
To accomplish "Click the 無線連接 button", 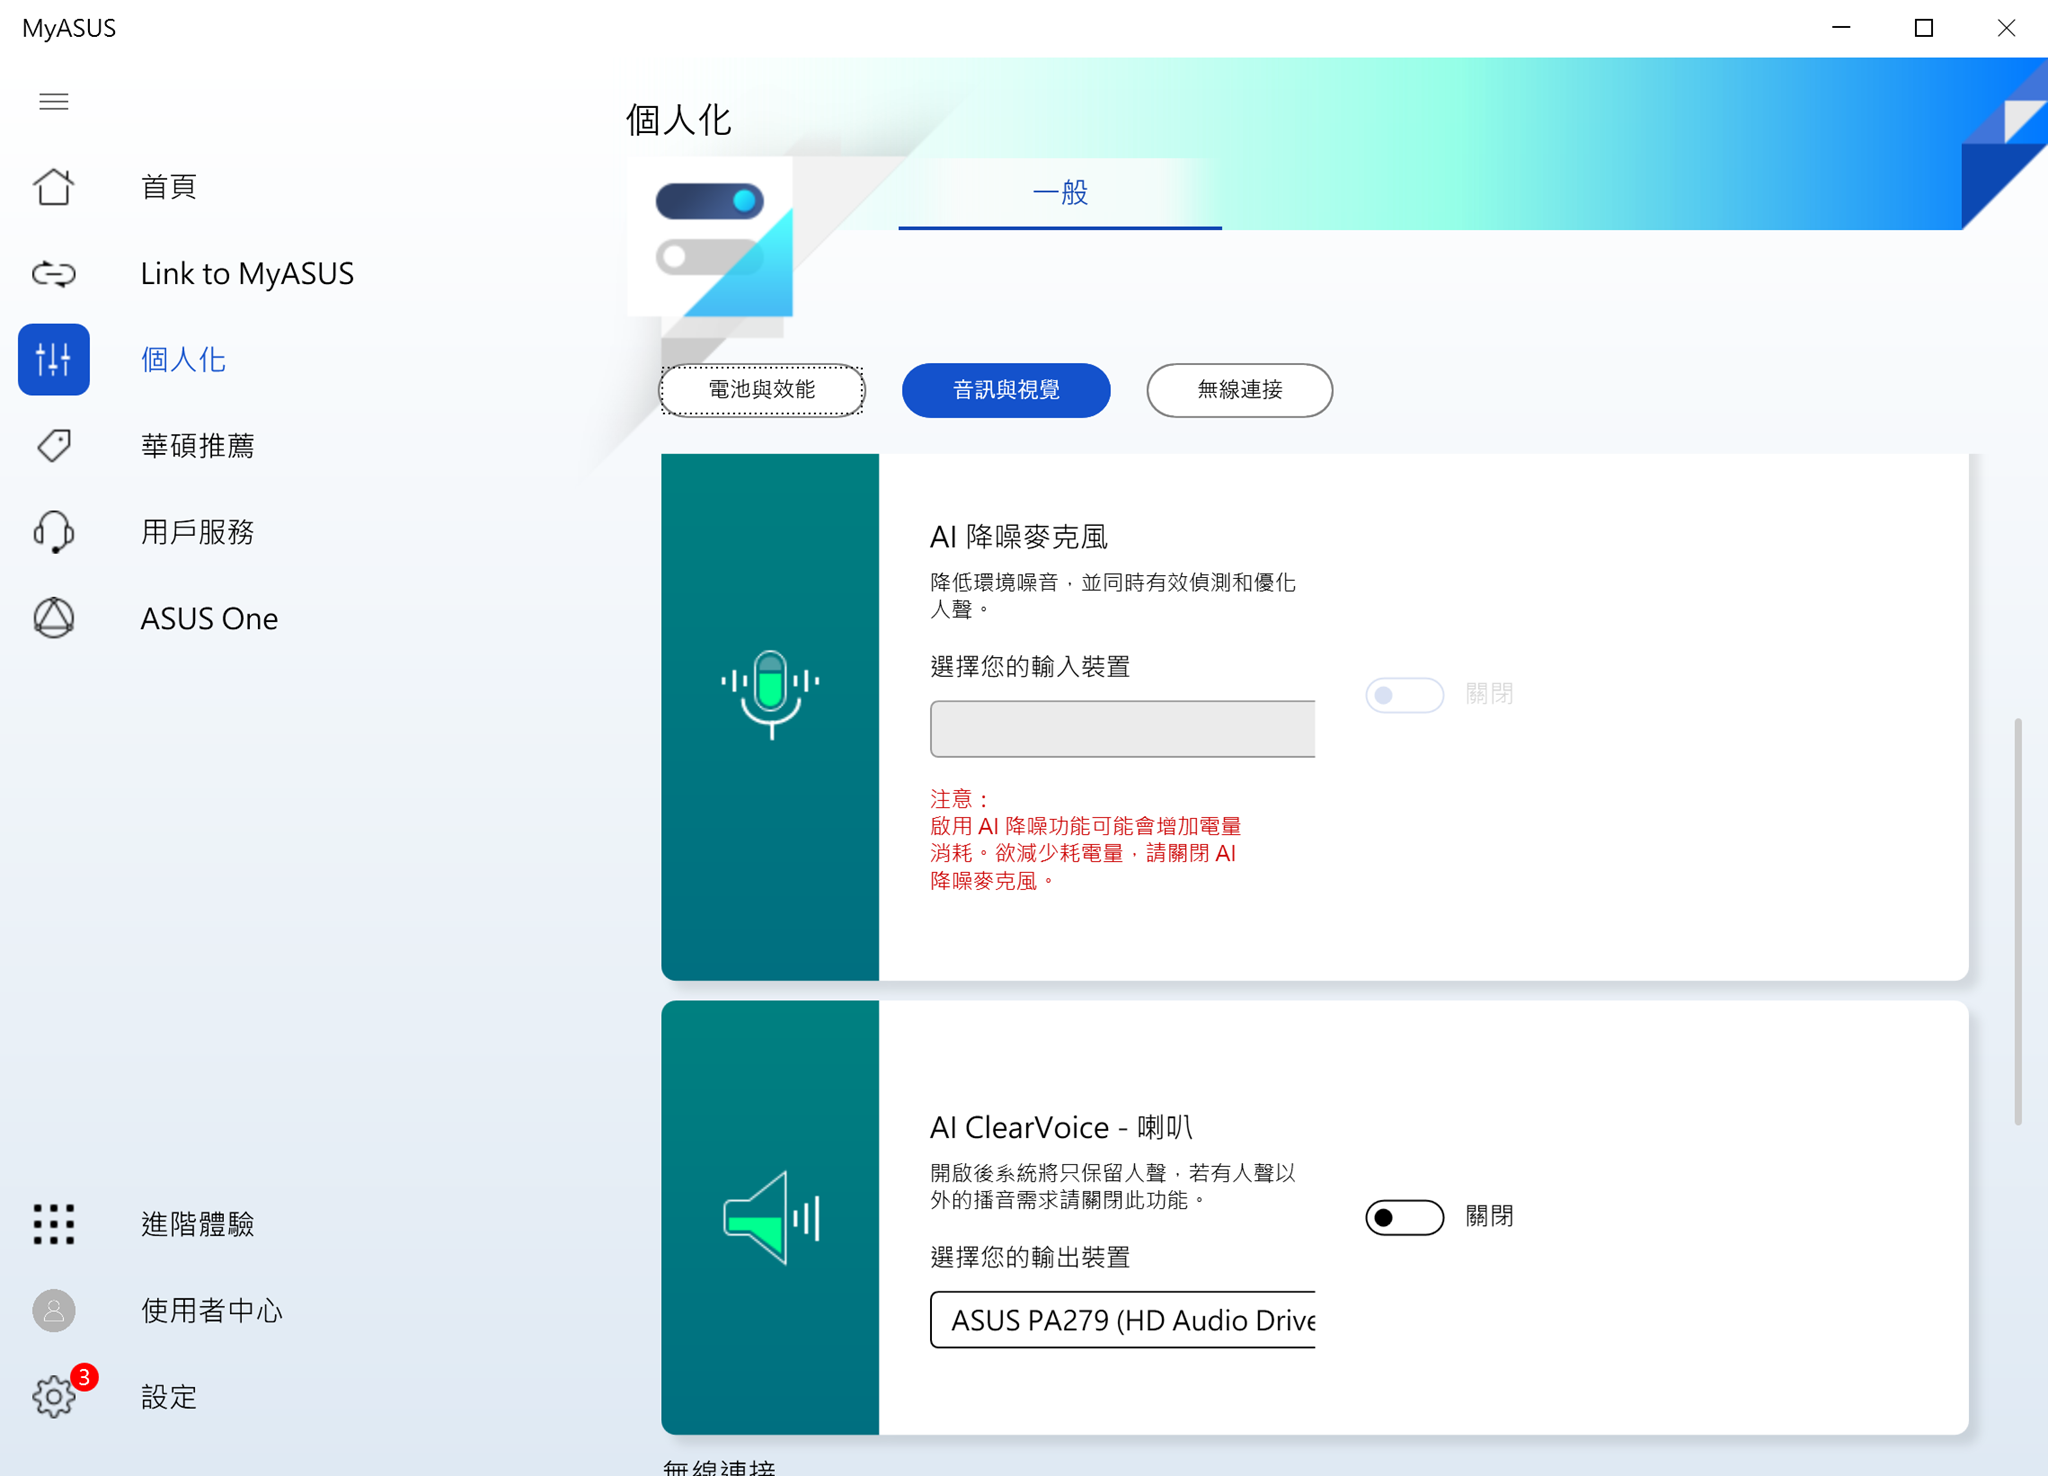I will (x=1239, y=390).
